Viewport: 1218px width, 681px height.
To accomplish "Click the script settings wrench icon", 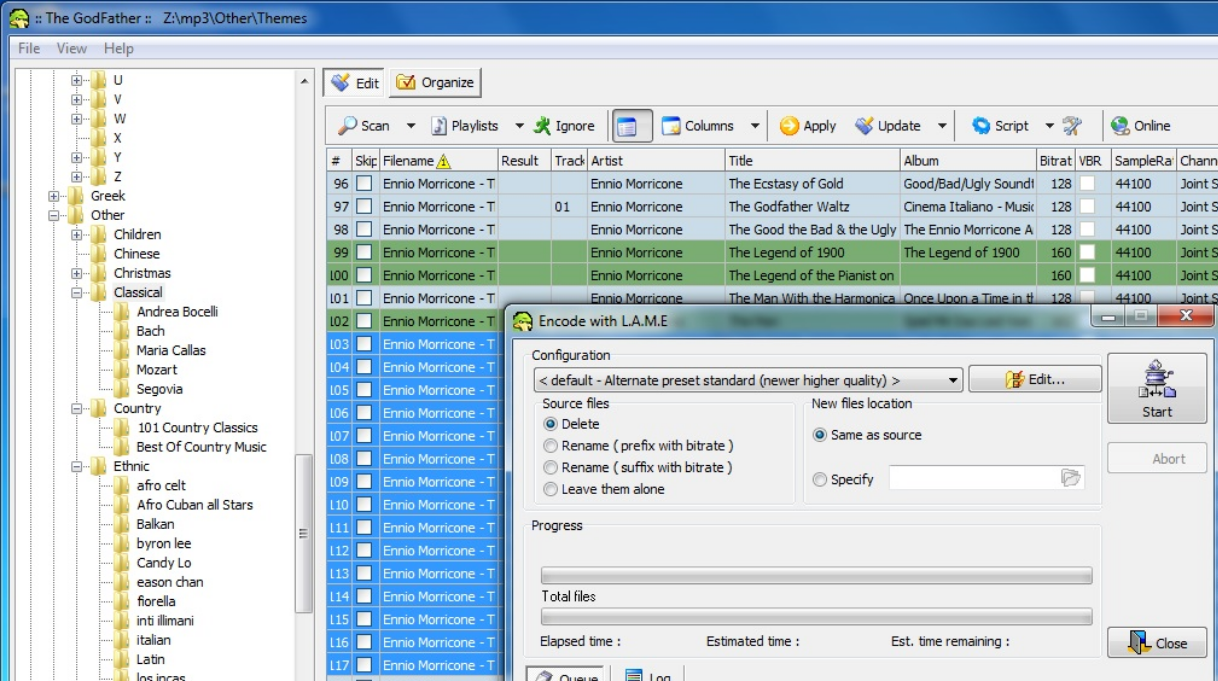I will pyautogui.click(x=1072, y=126).
